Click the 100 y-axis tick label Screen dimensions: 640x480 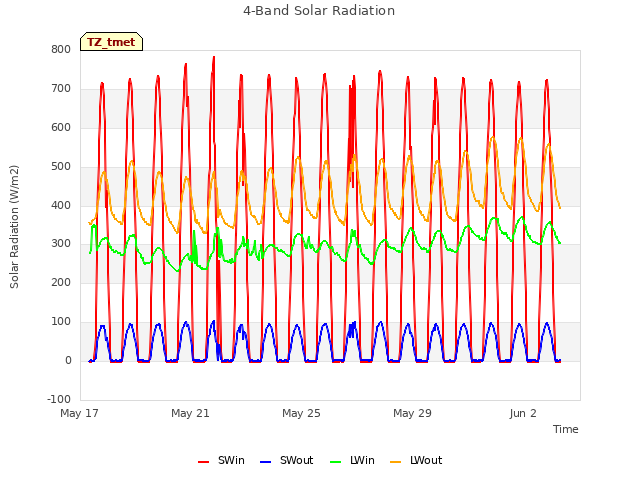coord(61,322)
